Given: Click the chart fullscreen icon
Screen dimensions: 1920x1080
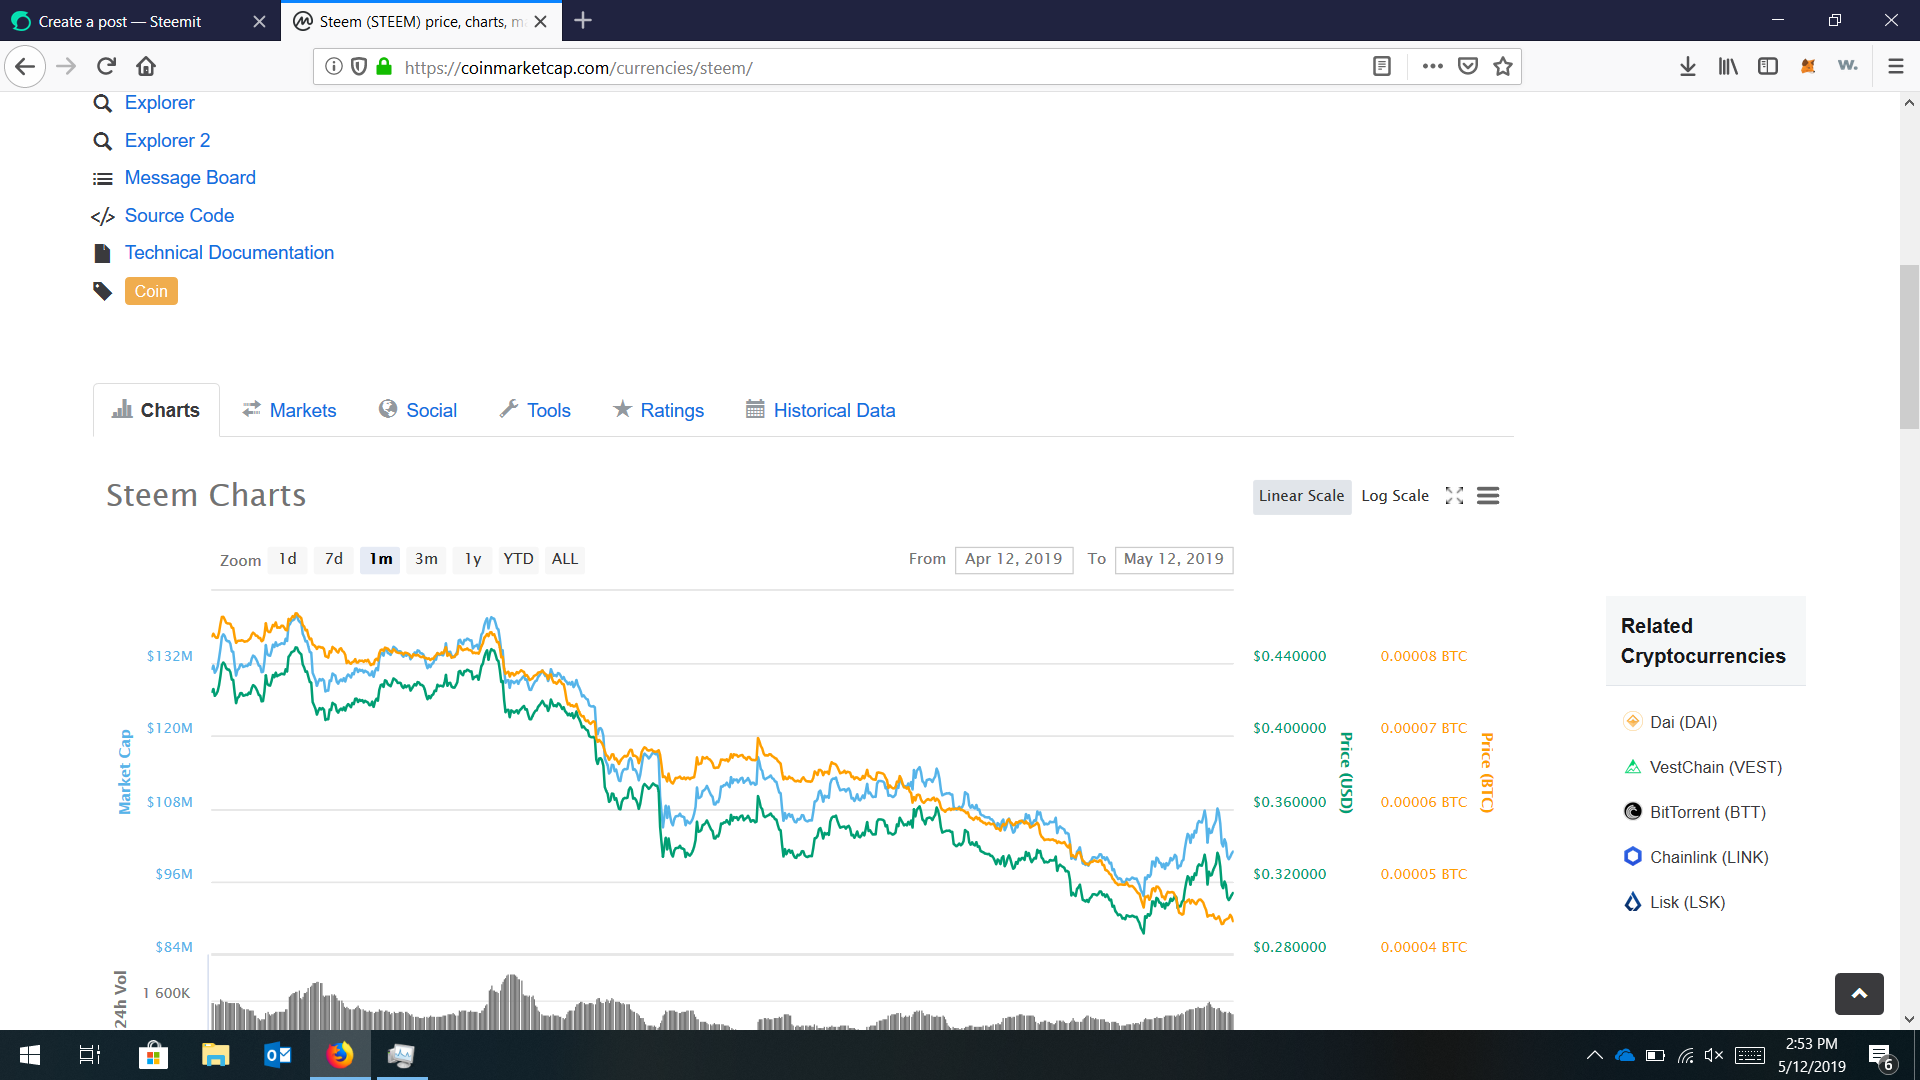Looking at the screenshot, I should (1454, 496).
